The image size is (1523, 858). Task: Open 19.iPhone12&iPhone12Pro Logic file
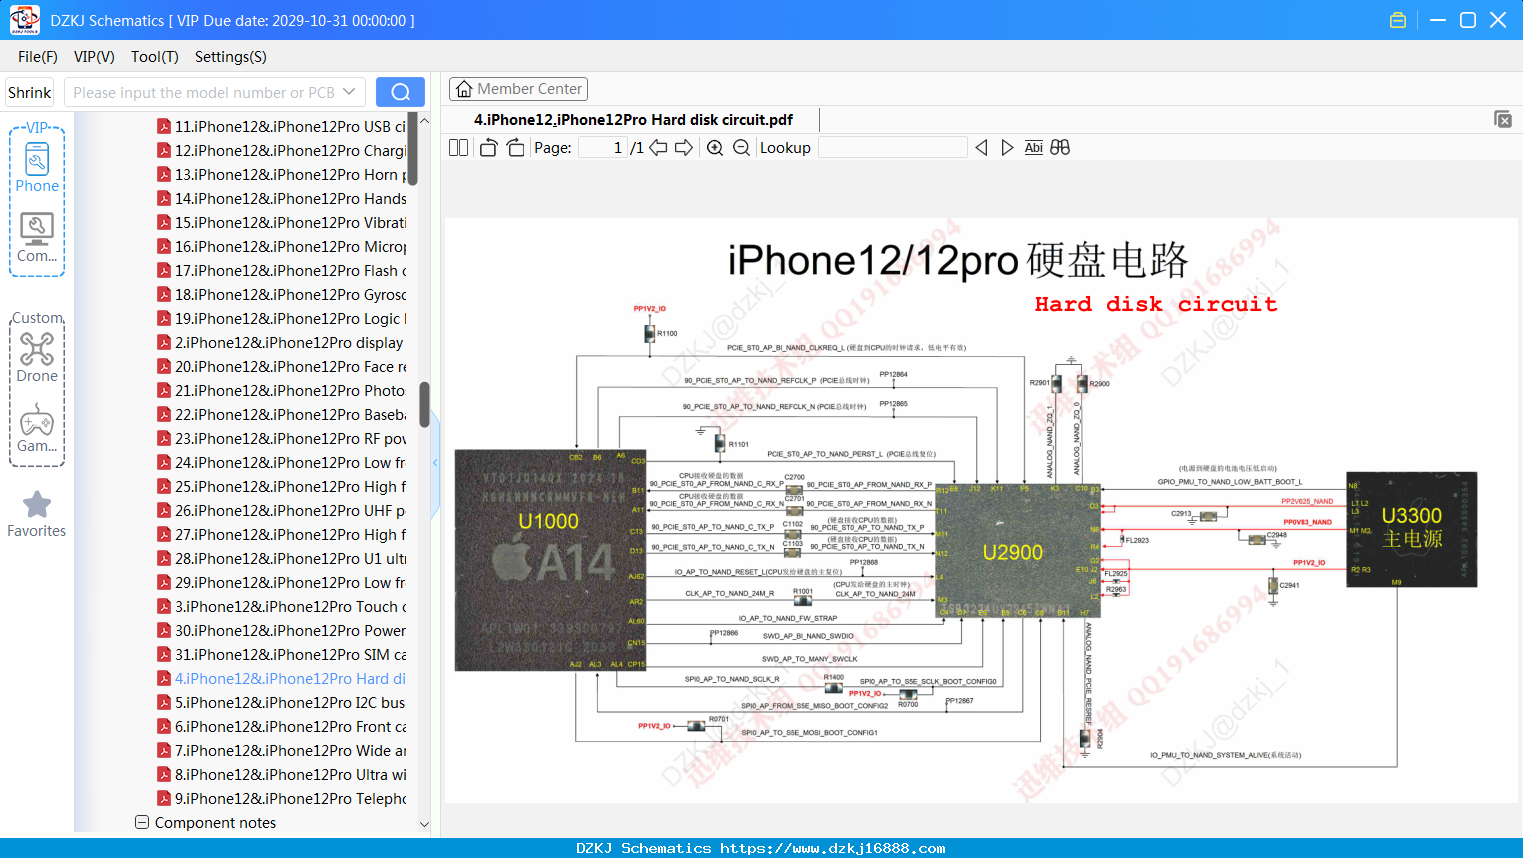(281, 318)
